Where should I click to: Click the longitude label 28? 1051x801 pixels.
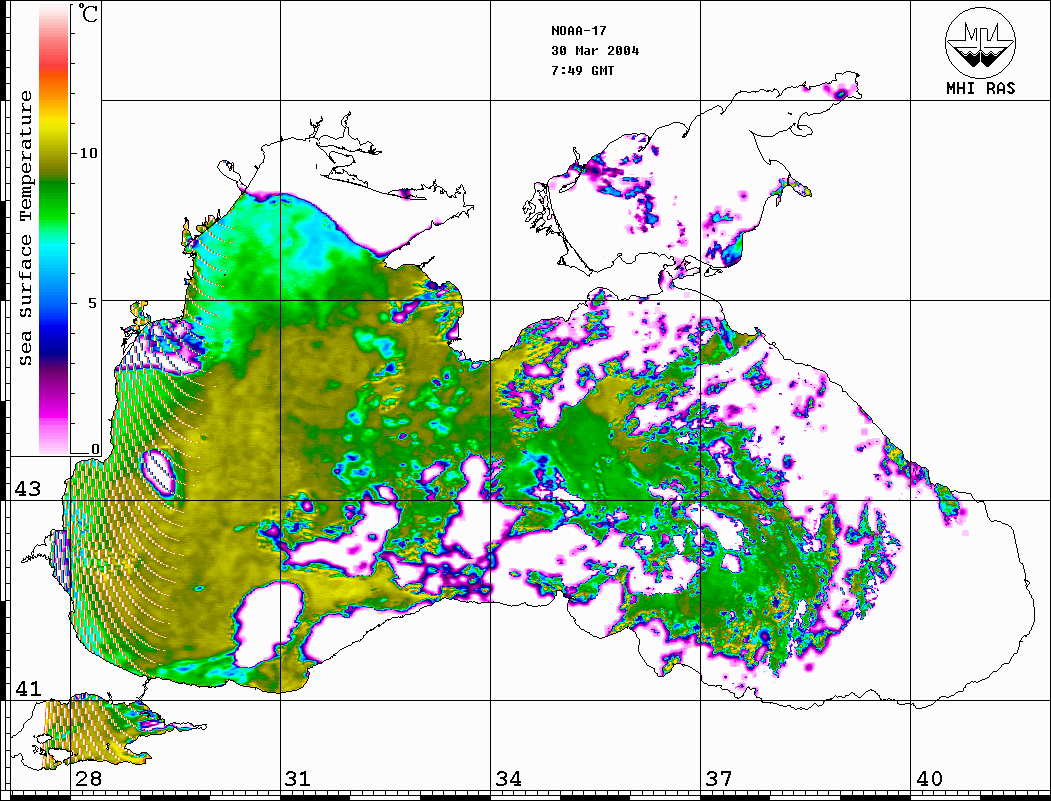tap(88, 779)
